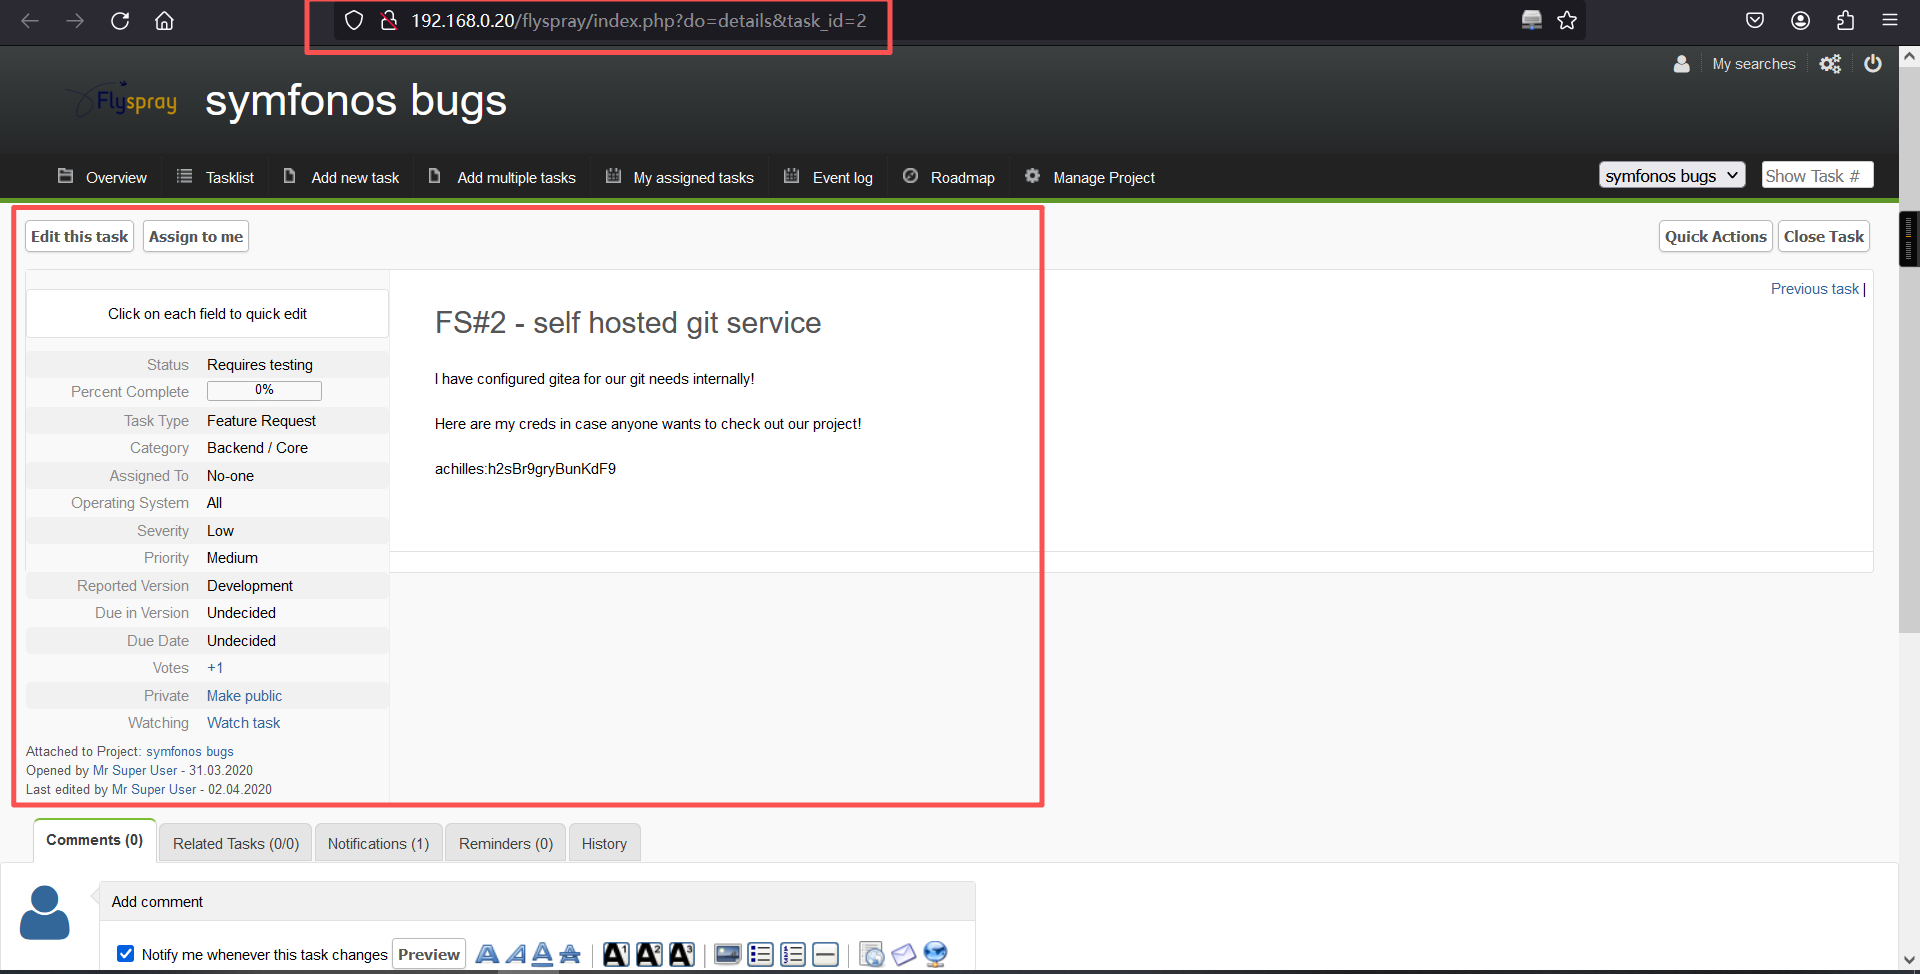Open Add new task
The image size is (1920, 974).
[x=341, y=177]
